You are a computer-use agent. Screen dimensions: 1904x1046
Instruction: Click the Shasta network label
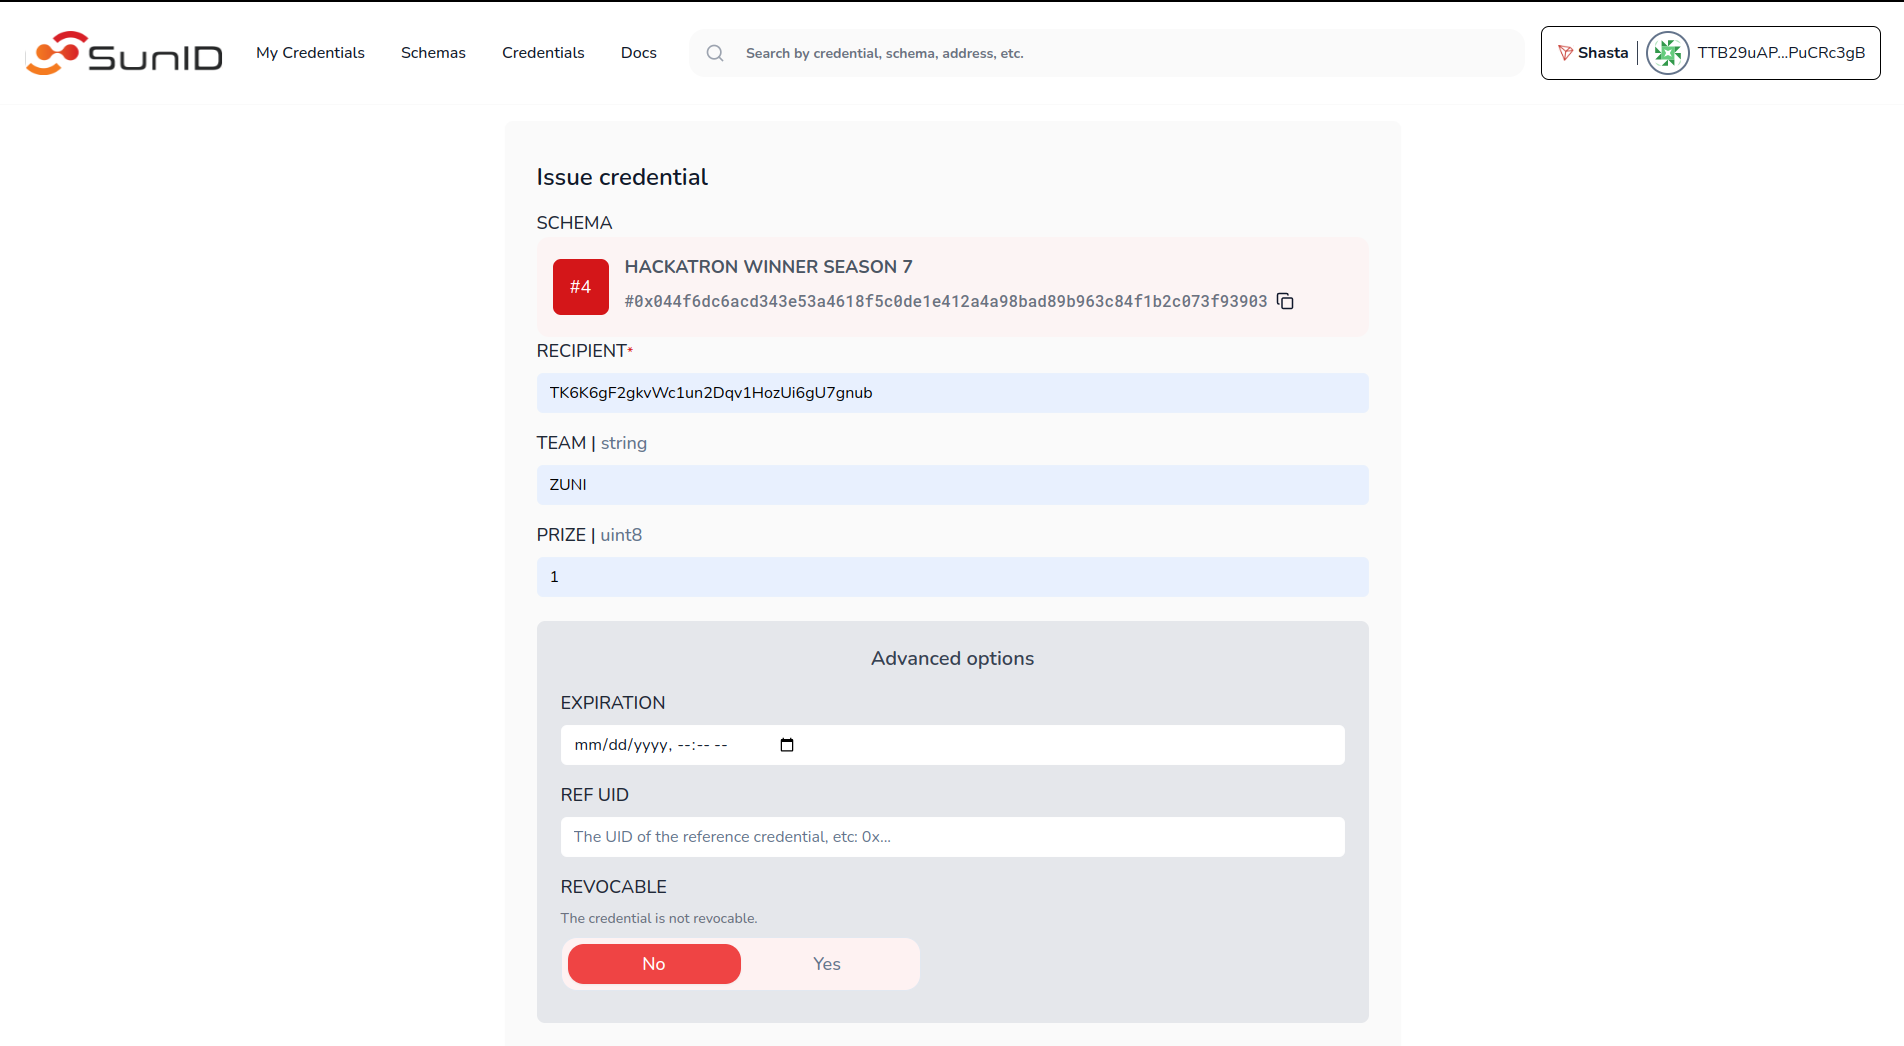[1603, 53]
